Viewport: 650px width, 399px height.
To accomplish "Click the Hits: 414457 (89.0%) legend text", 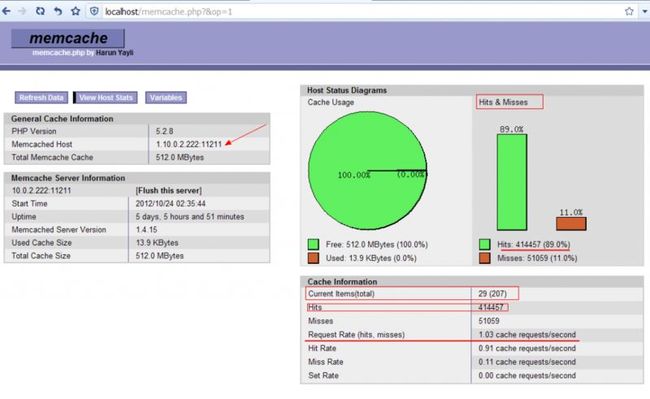I will pos(534,244).
